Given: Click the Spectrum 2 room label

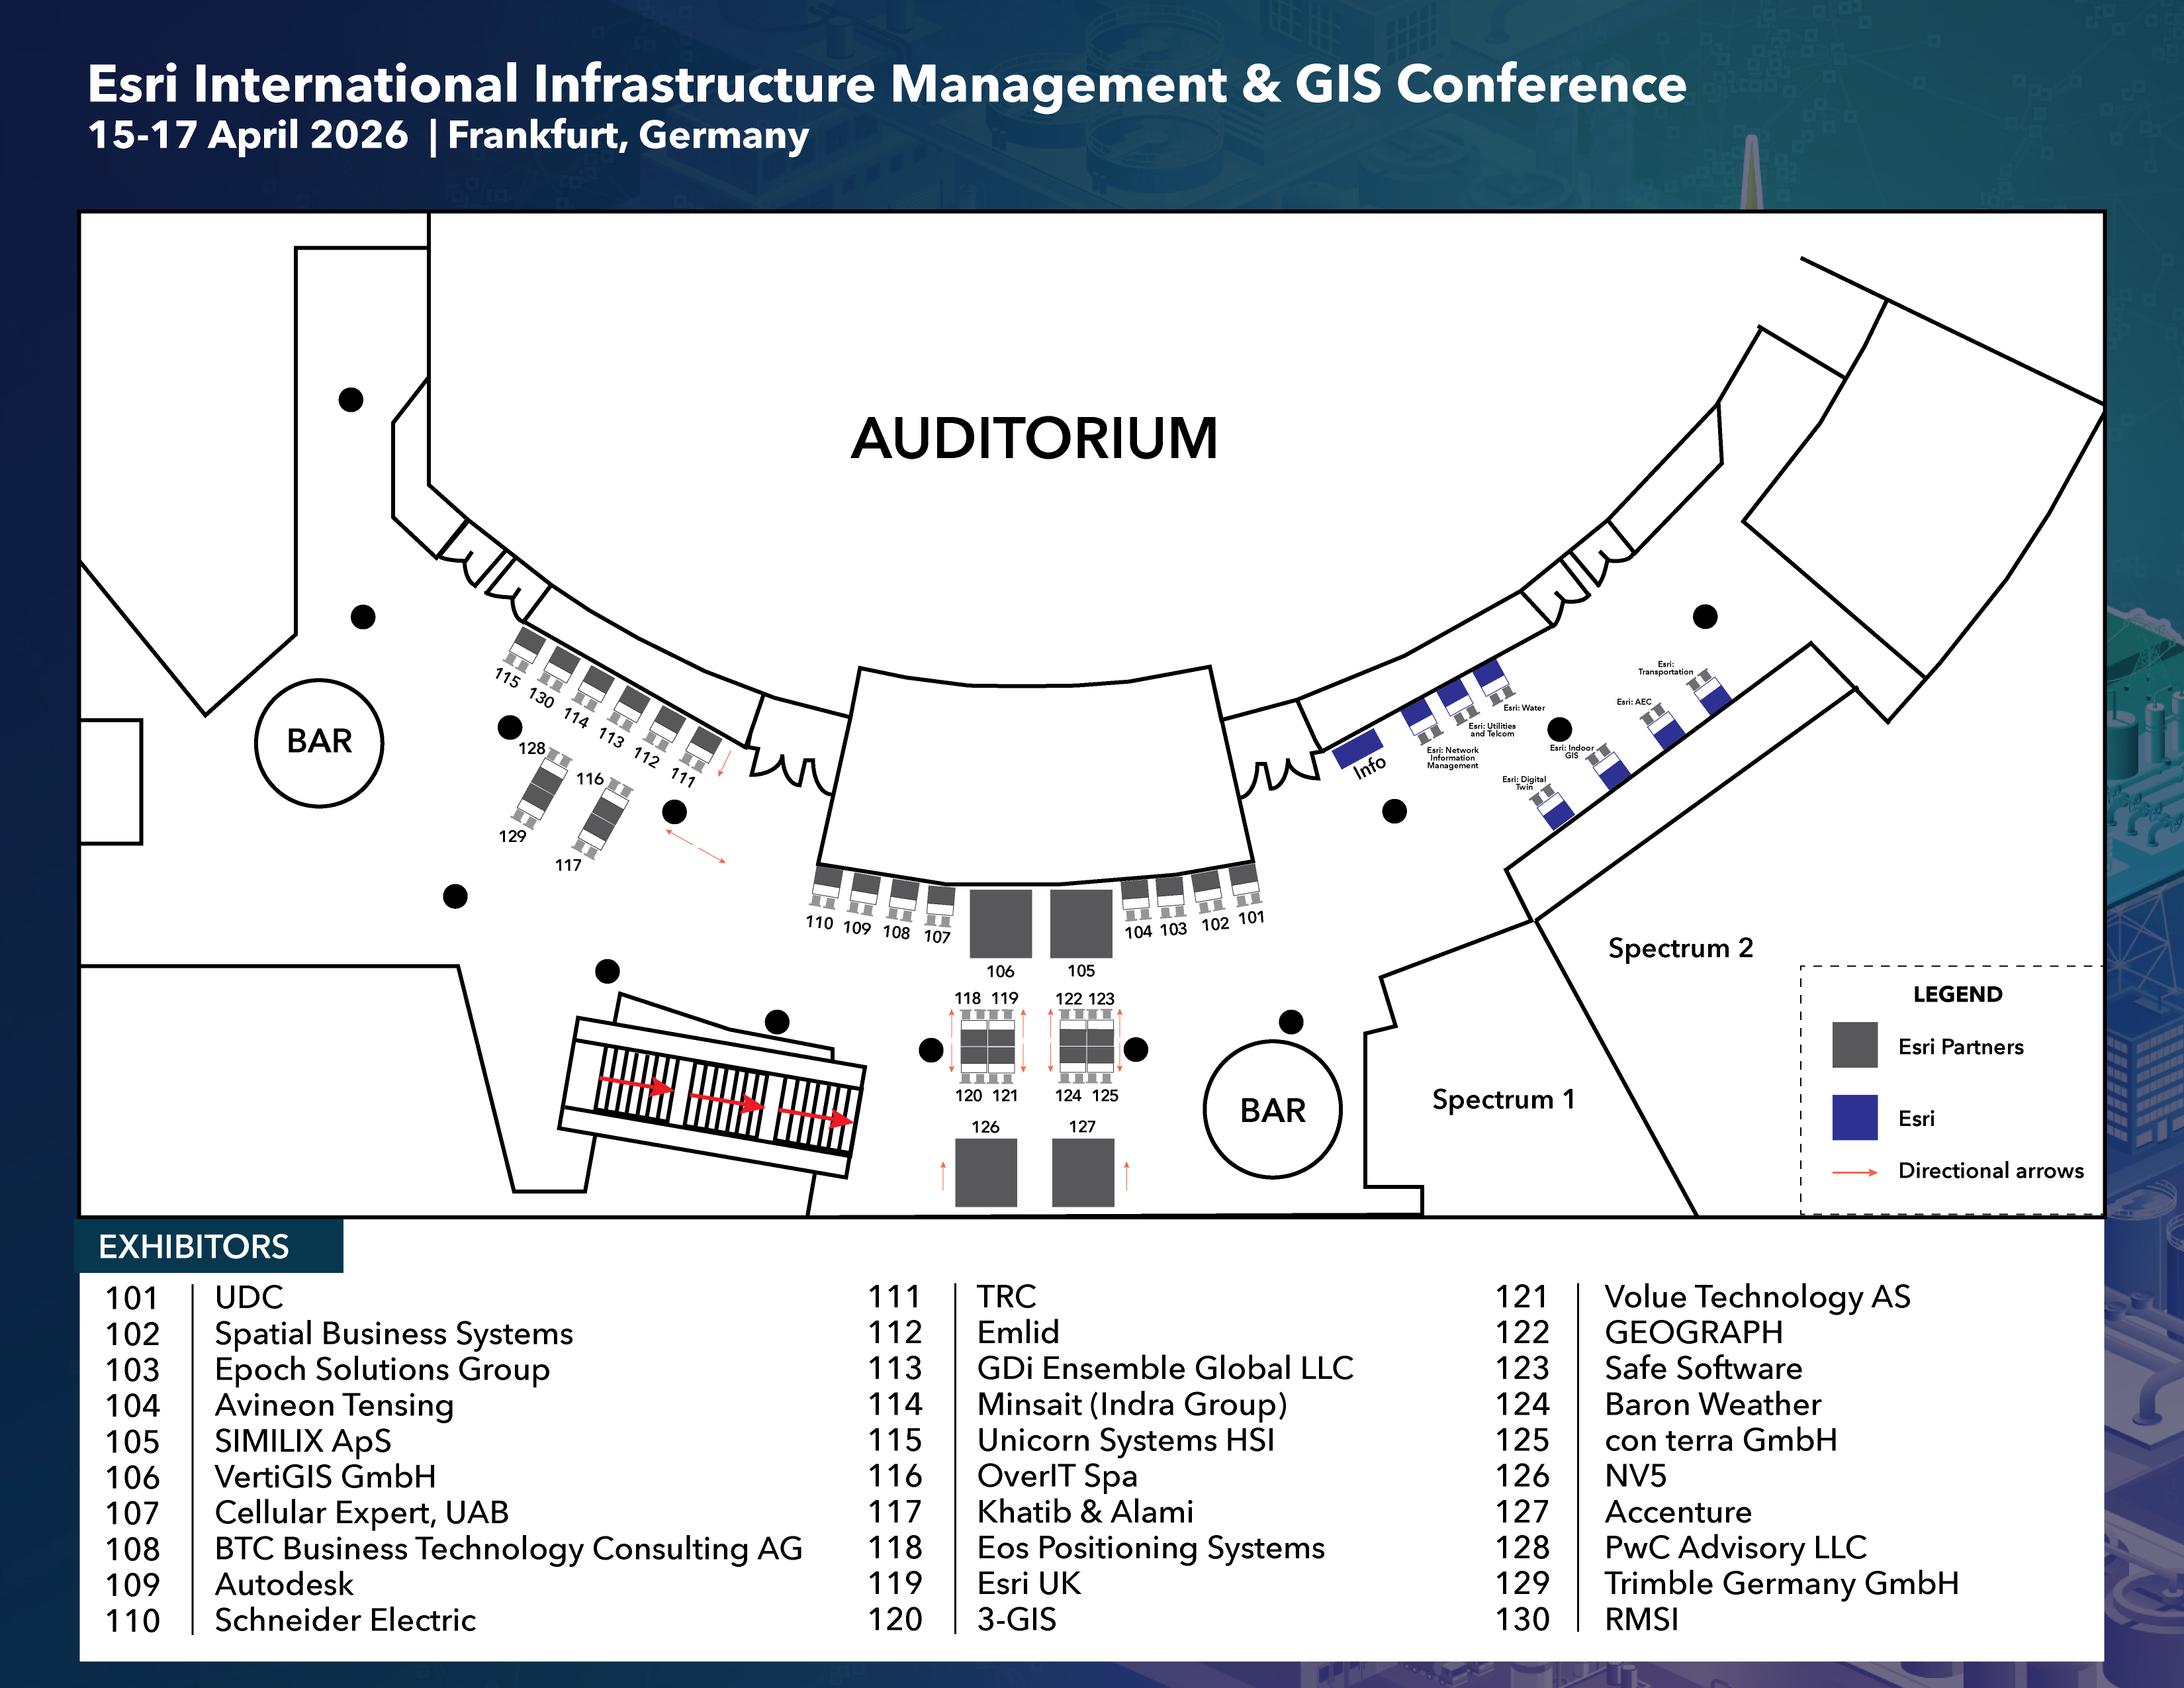Looking at the screenshot, I should coord(1680,947).
